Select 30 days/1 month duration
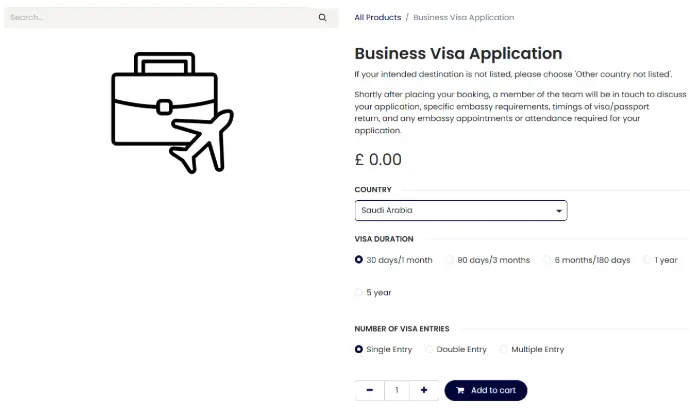Viewport: 690px width, 419px height. [x=359, y=260]
